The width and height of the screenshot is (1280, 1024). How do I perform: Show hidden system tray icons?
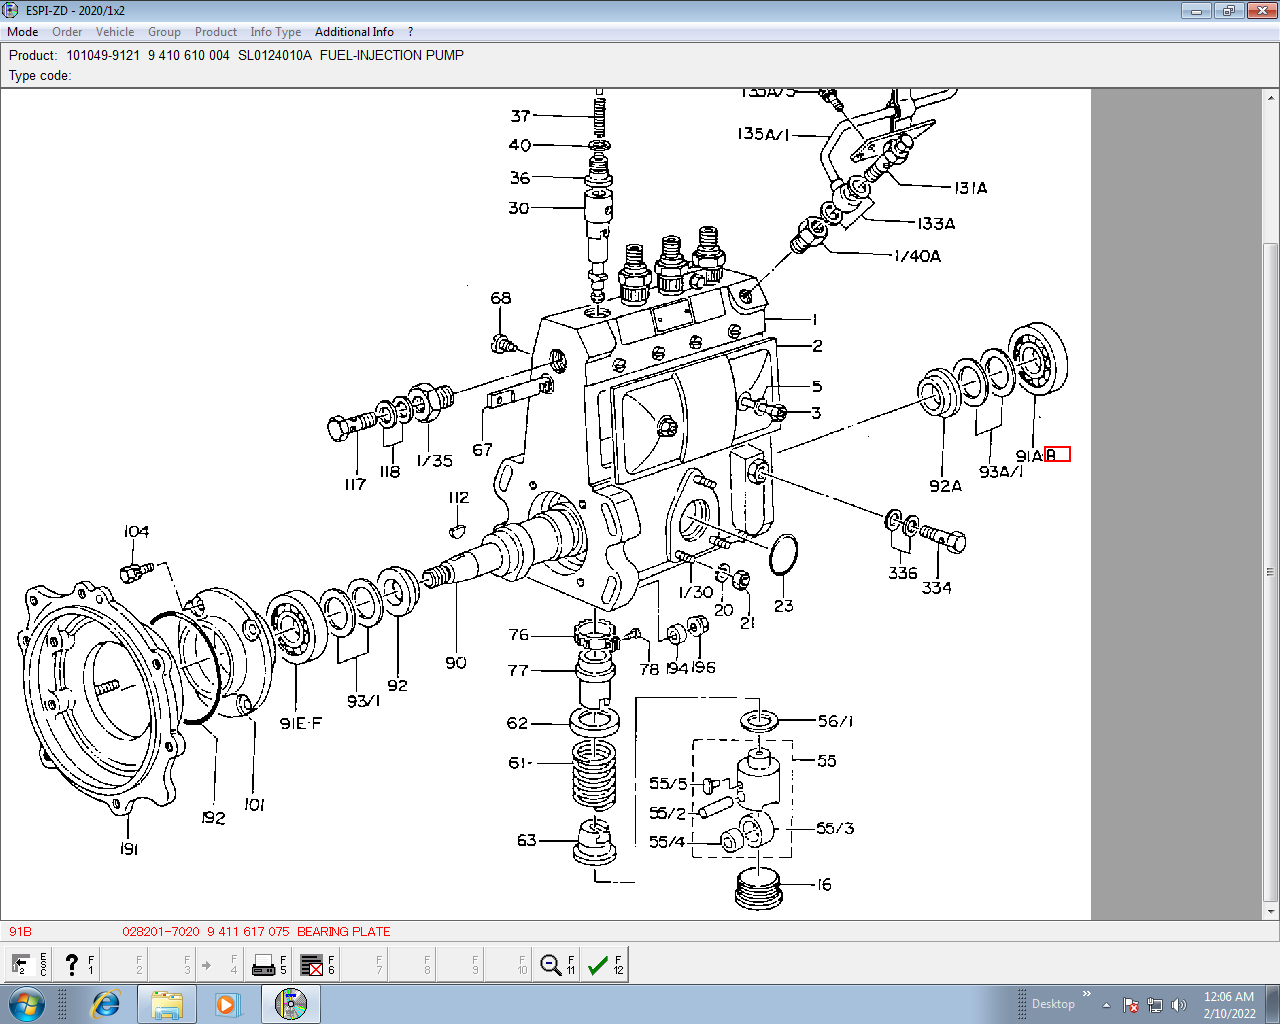point(1106,1005)
